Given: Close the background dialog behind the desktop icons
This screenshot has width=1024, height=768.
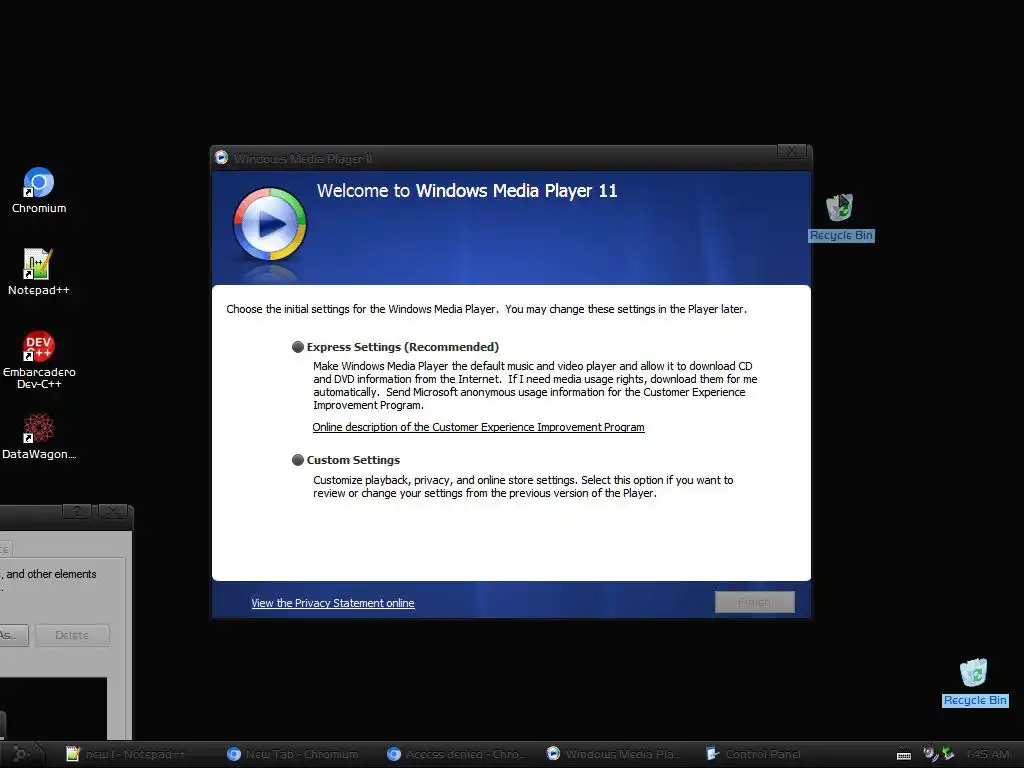Looking at the screenshot, I should coord(113,511).
